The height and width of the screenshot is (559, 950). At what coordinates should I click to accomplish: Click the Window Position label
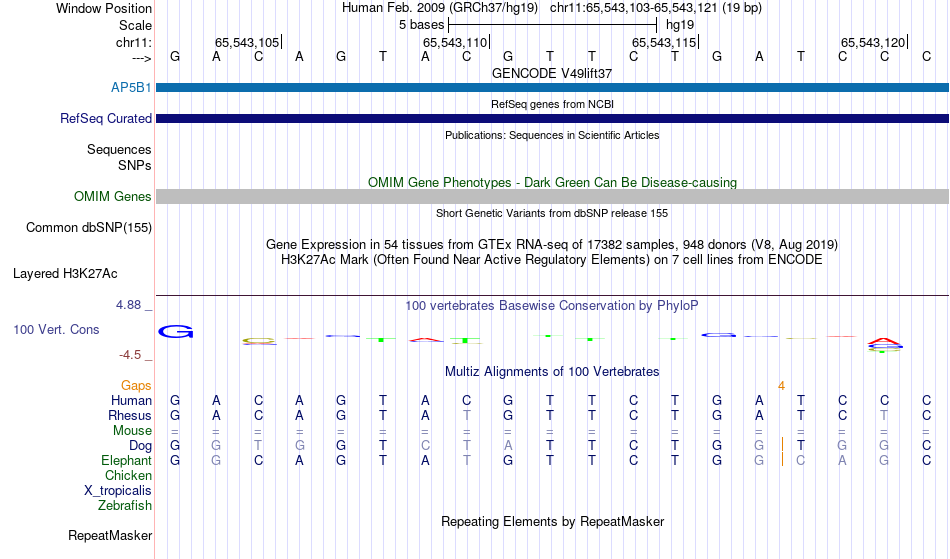[x=104, y=8]
